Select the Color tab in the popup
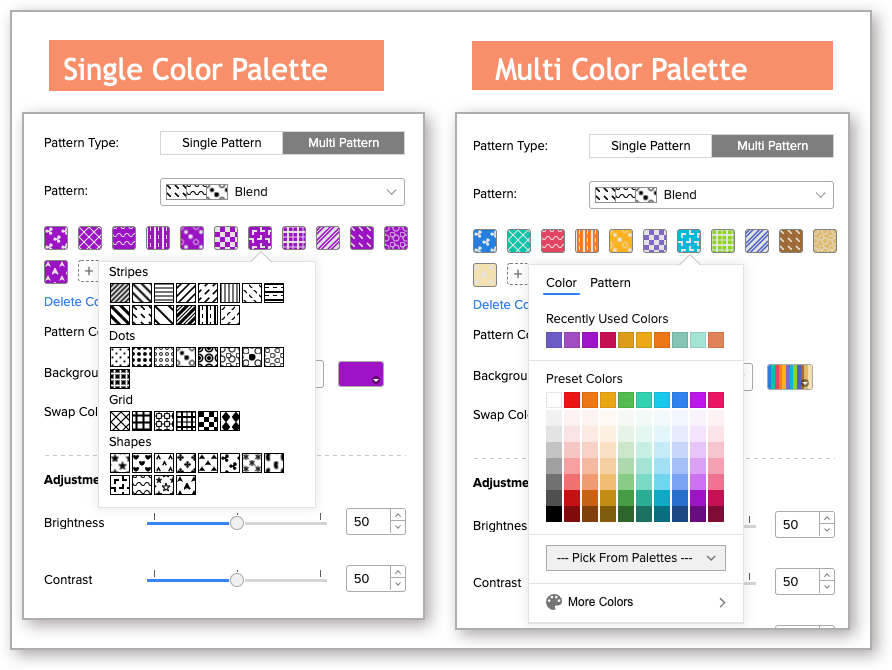This screenshot has width=892, height=670. coord(561,283)
